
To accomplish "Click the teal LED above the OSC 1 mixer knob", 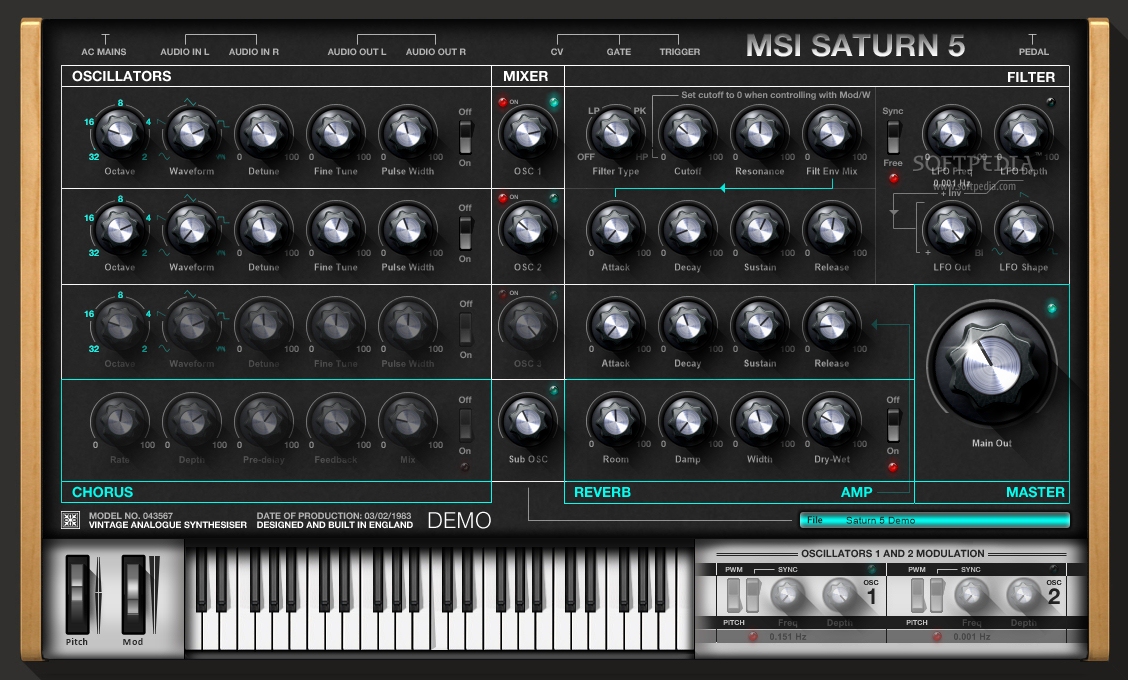I will tap(554, 102).
